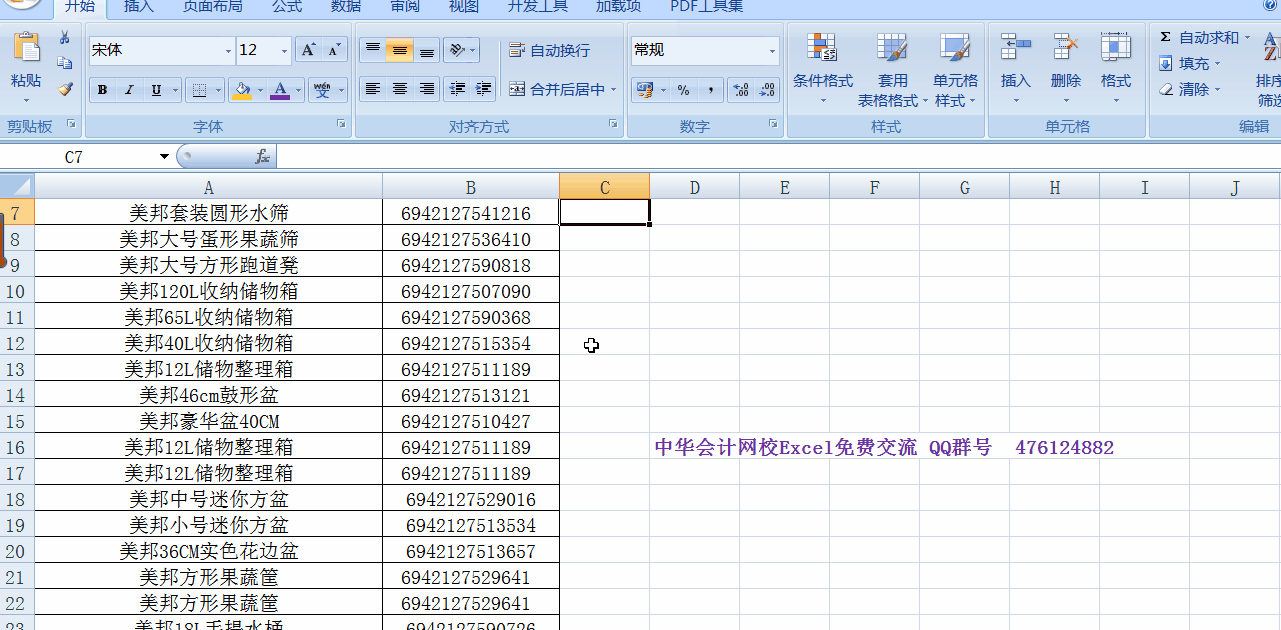This screenshot has width=1281, height=630.
Task: Switch to the 审阅 ribbon tab
Action: coord(405,6)
